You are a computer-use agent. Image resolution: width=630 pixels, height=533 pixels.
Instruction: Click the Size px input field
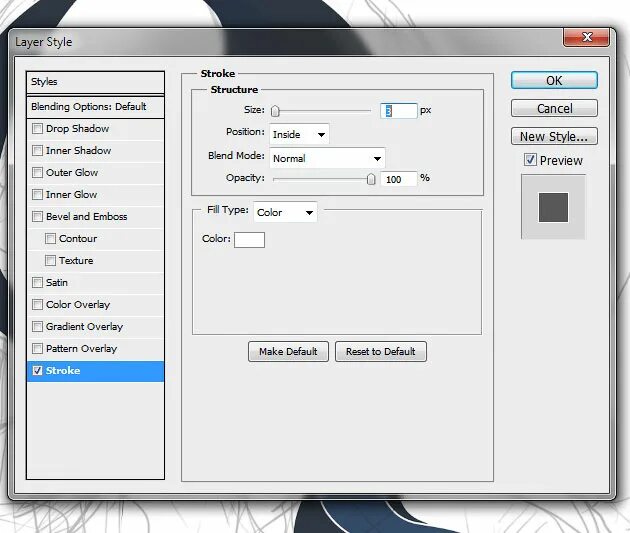399,111
